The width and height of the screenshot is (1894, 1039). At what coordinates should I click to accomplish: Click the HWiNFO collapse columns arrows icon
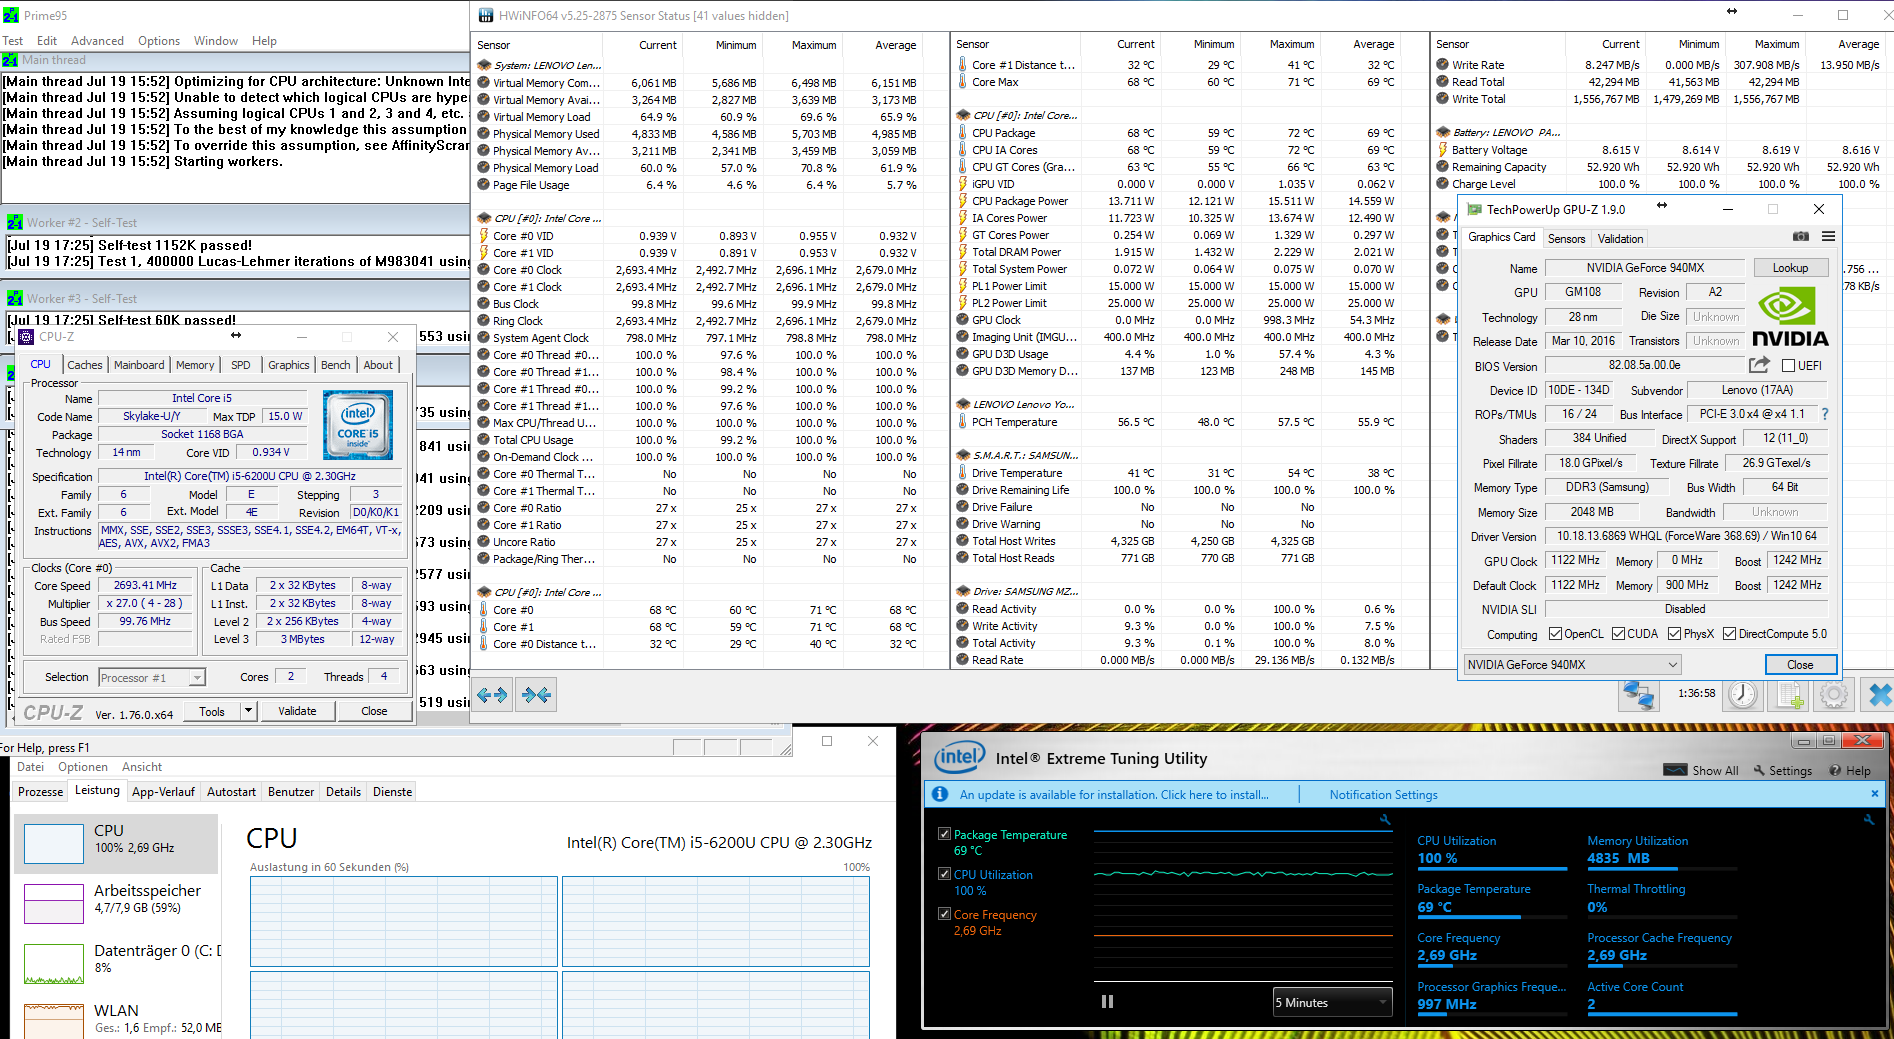[x=536, y=695]
